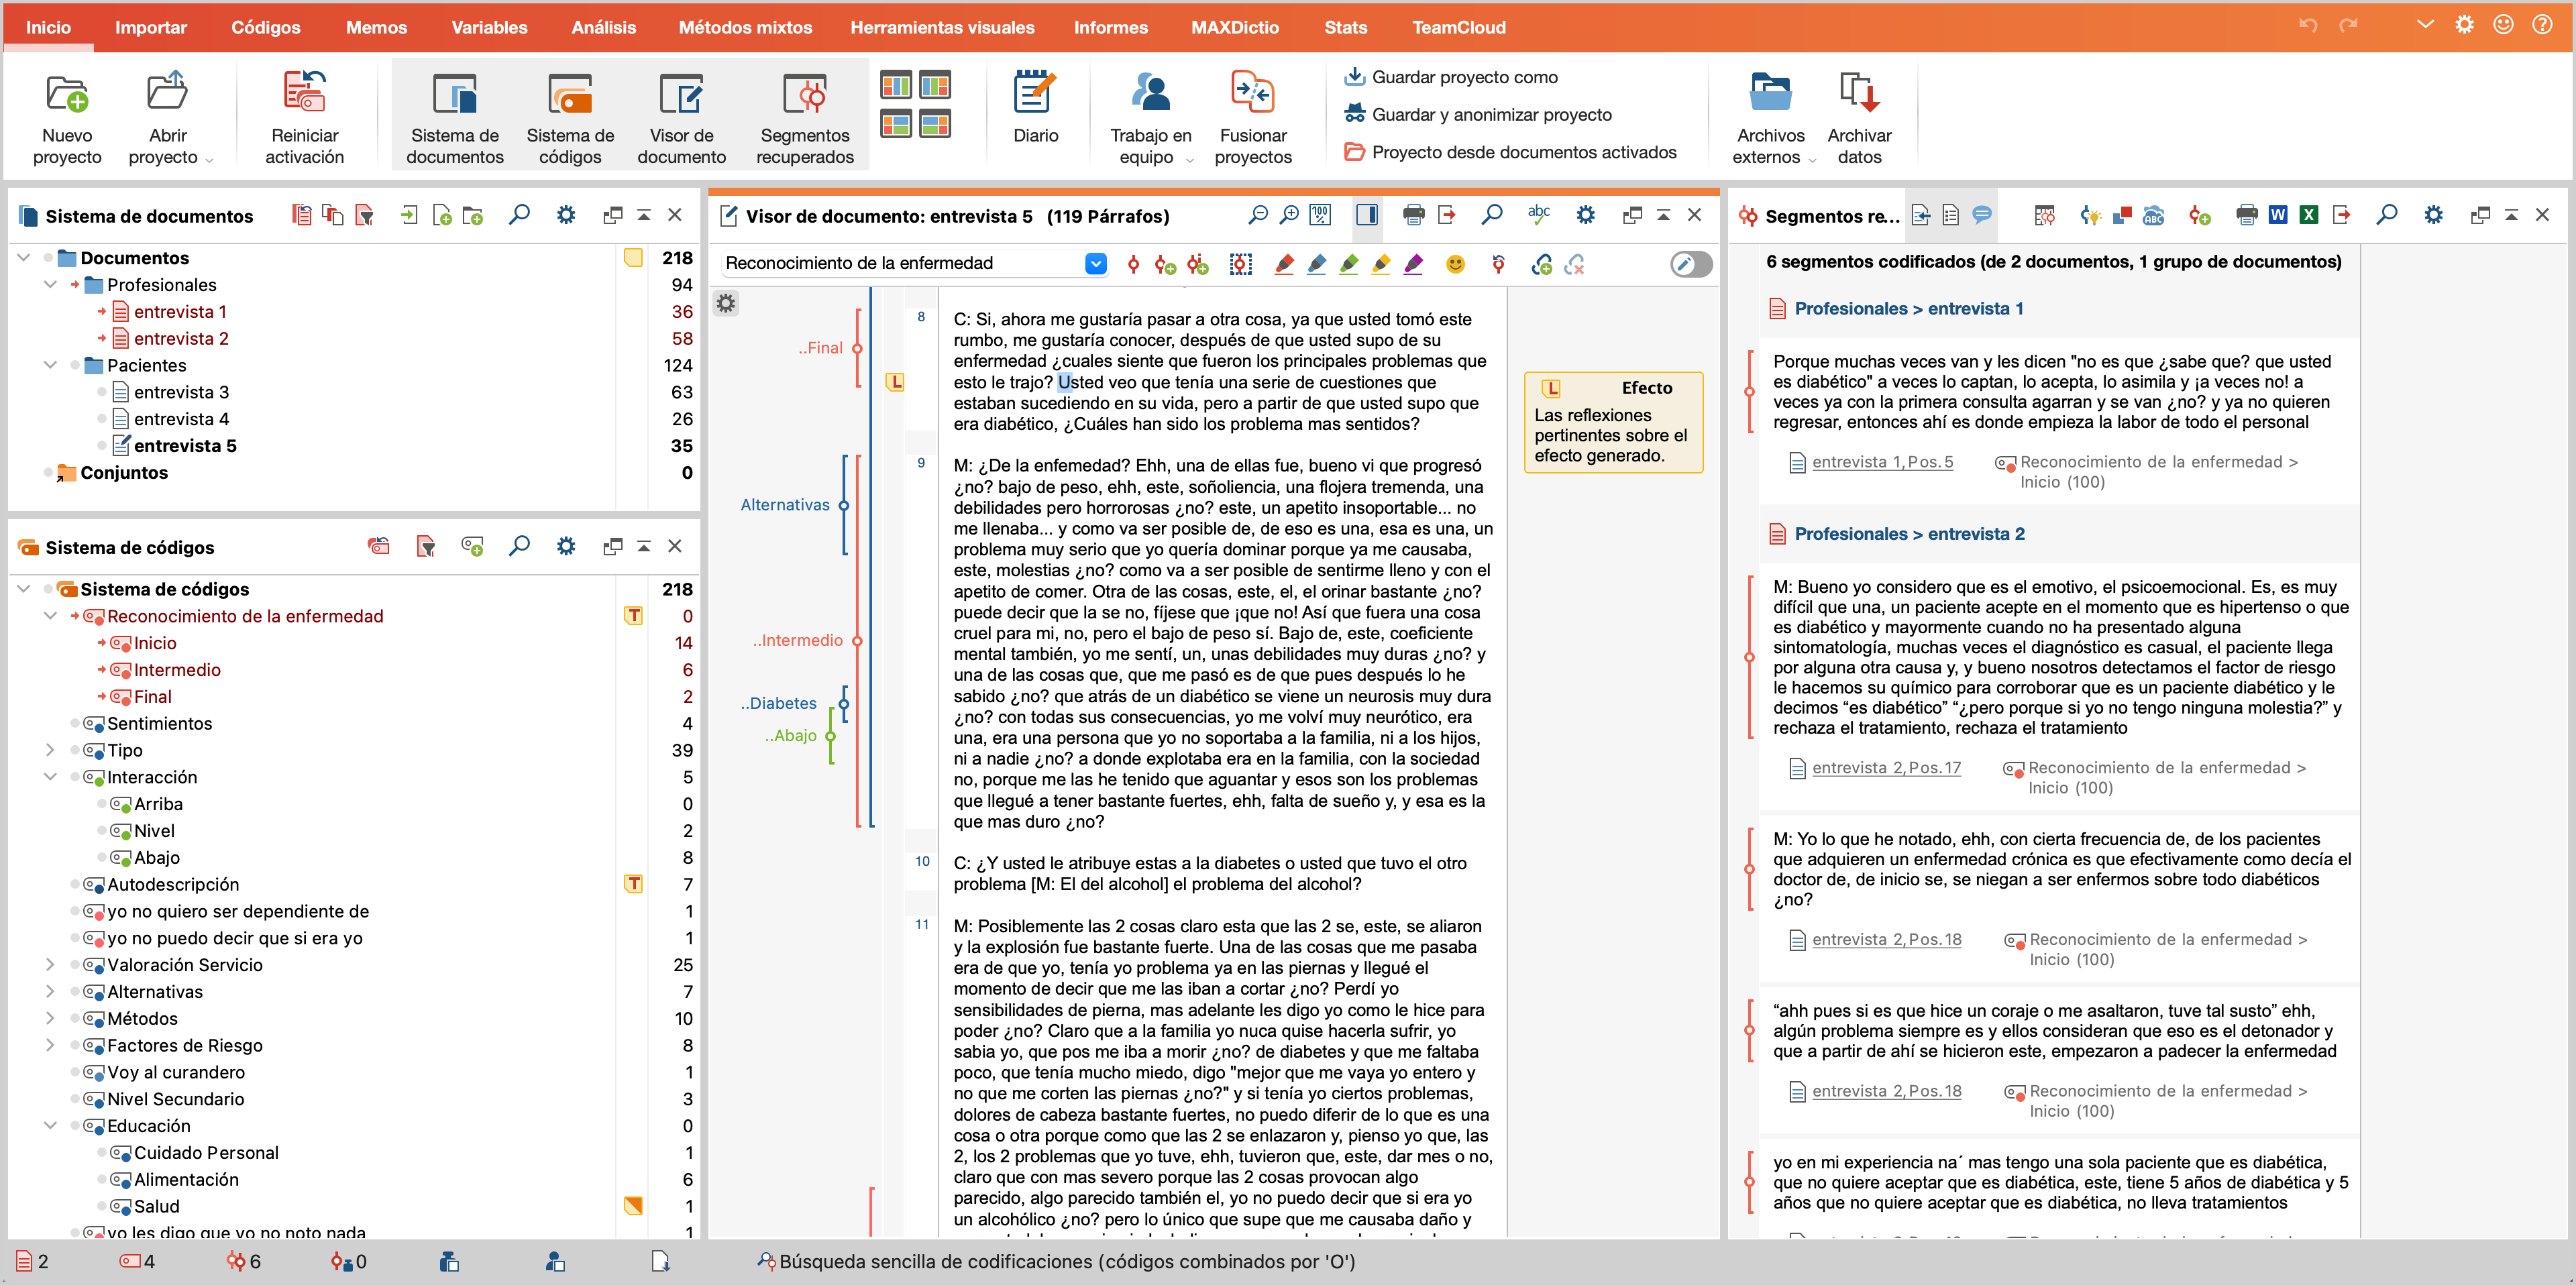This screenshot has height=1285, width=2576.
Task: Click the Efecto memo note
Action: coord(1613,421)
